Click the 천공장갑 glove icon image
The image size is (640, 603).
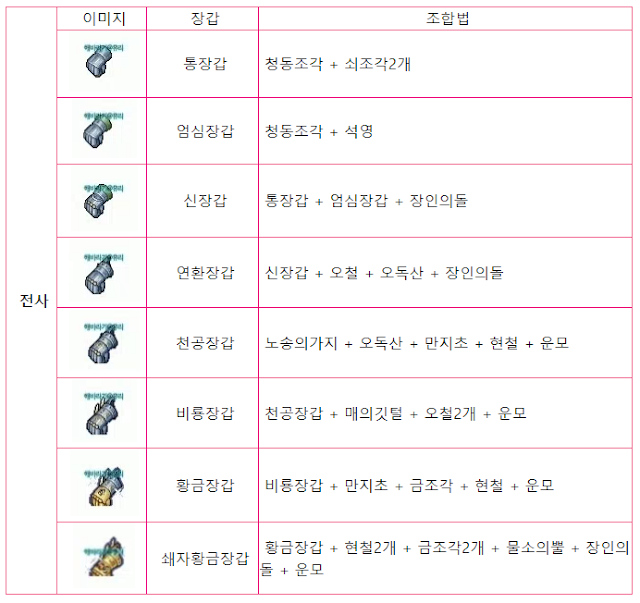click(102, 343)
